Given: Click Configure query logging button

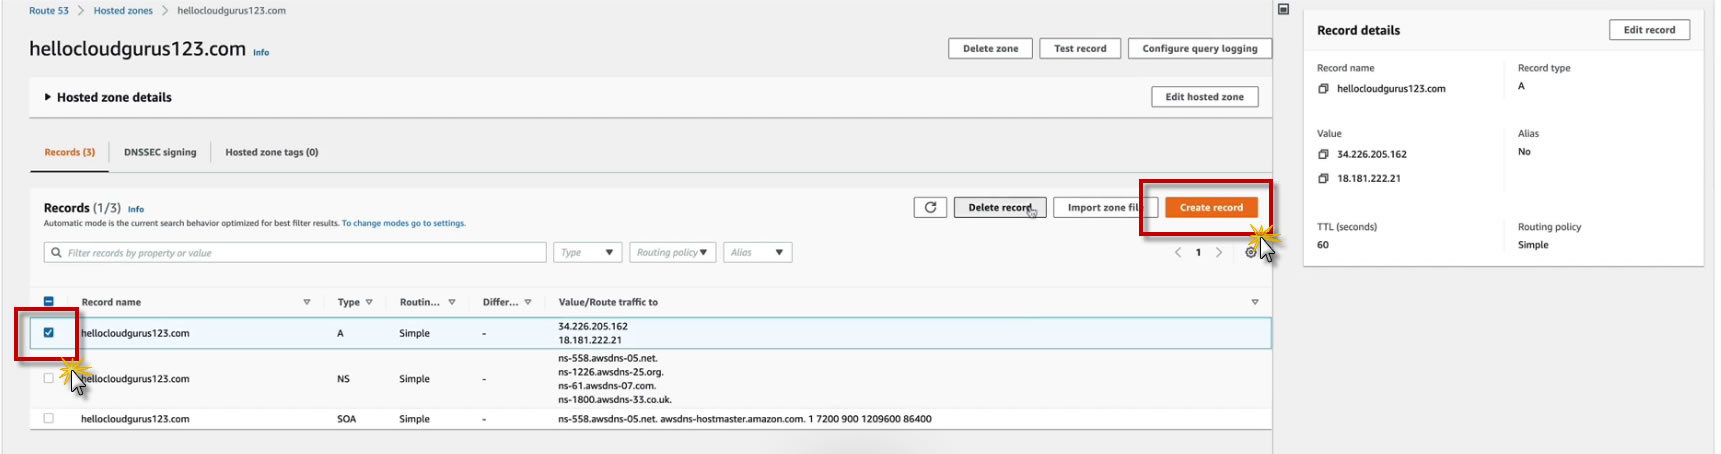Looking at the screenshot, I should pos(1200,48).
